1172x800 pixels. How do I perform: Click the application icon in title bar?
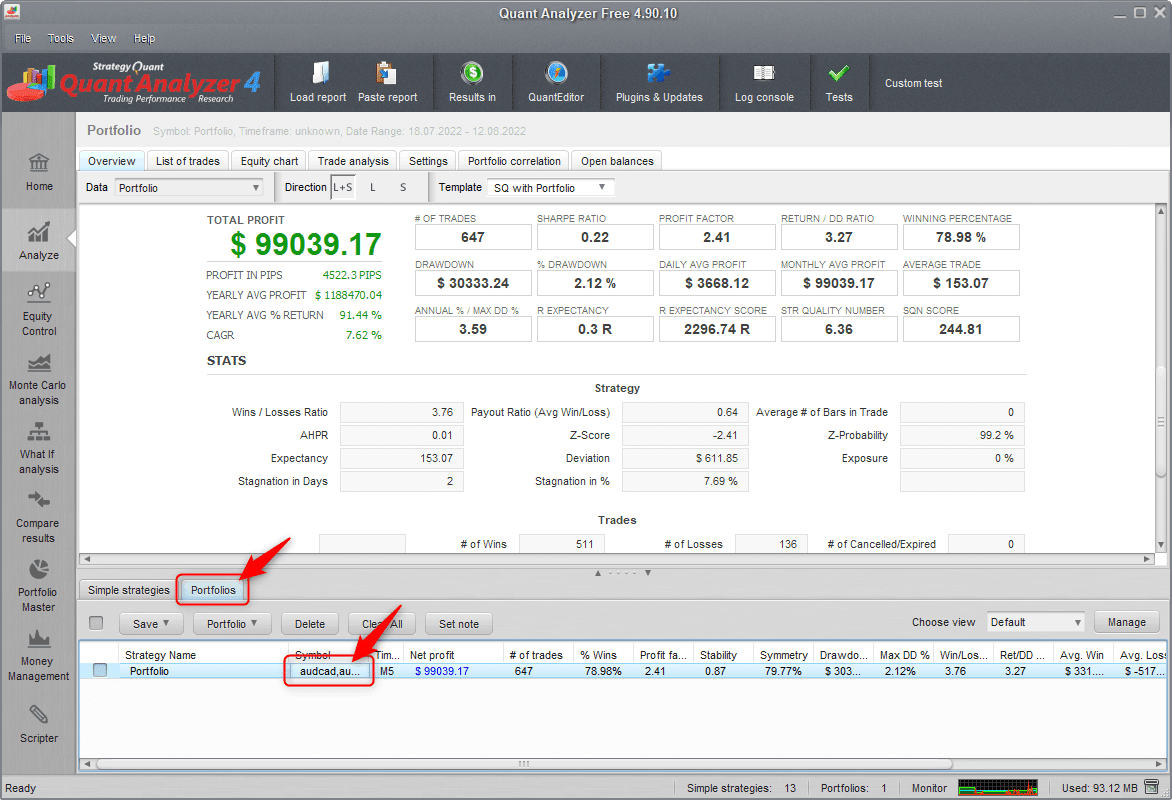click(x=12, y=13)
